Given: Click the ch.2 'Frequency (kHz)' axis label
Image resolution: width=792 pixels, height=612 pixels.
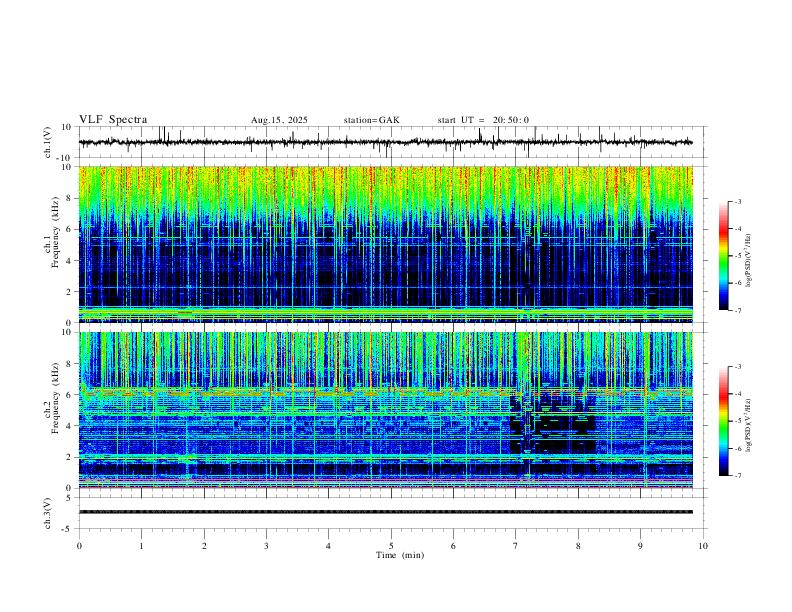Looking at the screenshot, I should [55, 397].
